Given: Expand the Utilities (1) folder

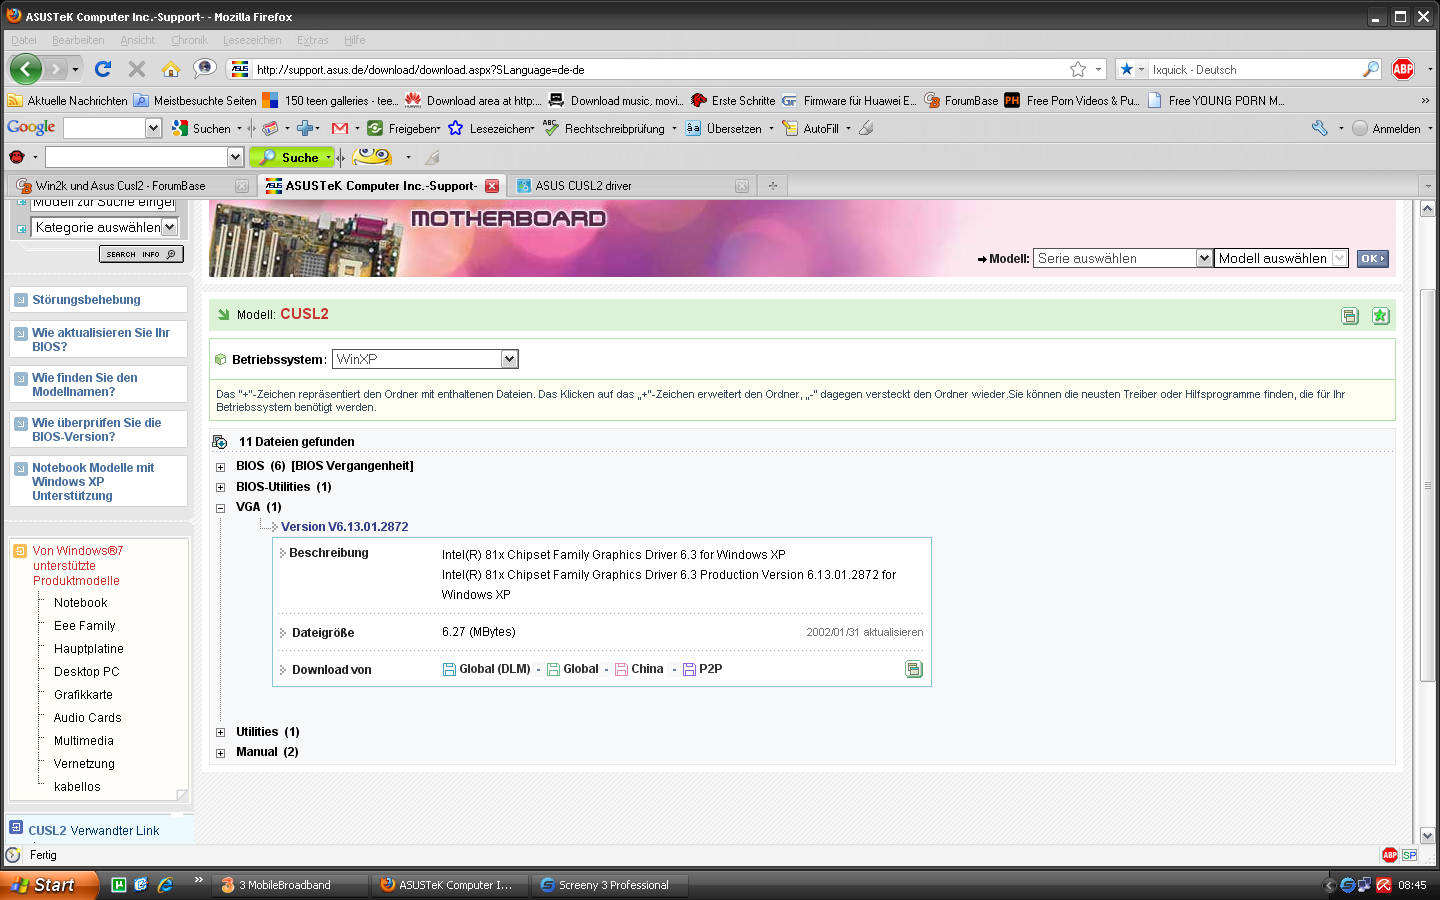Looking at the screenshot, I should point(220,733).
